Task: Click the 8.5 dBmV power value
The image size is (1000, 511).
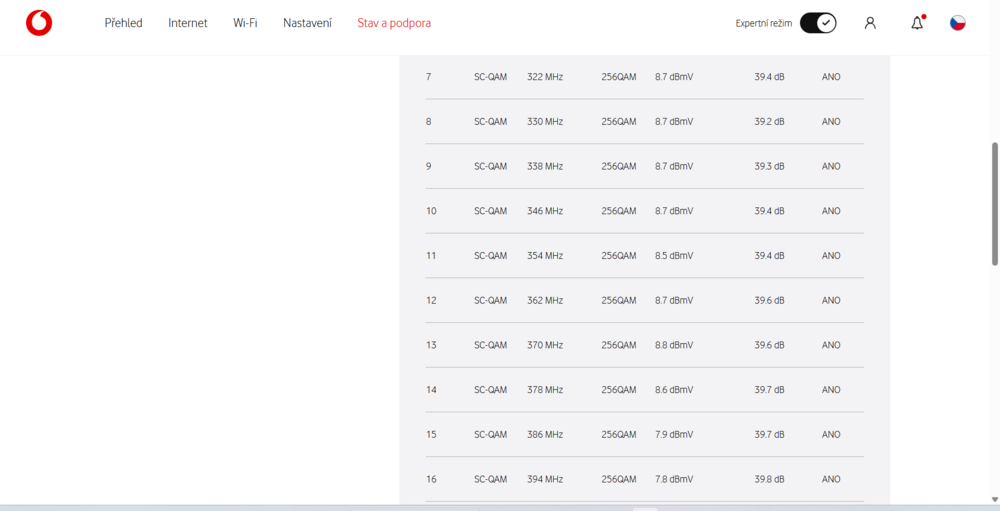Action: pyautogui.click(x=674, y=256)
